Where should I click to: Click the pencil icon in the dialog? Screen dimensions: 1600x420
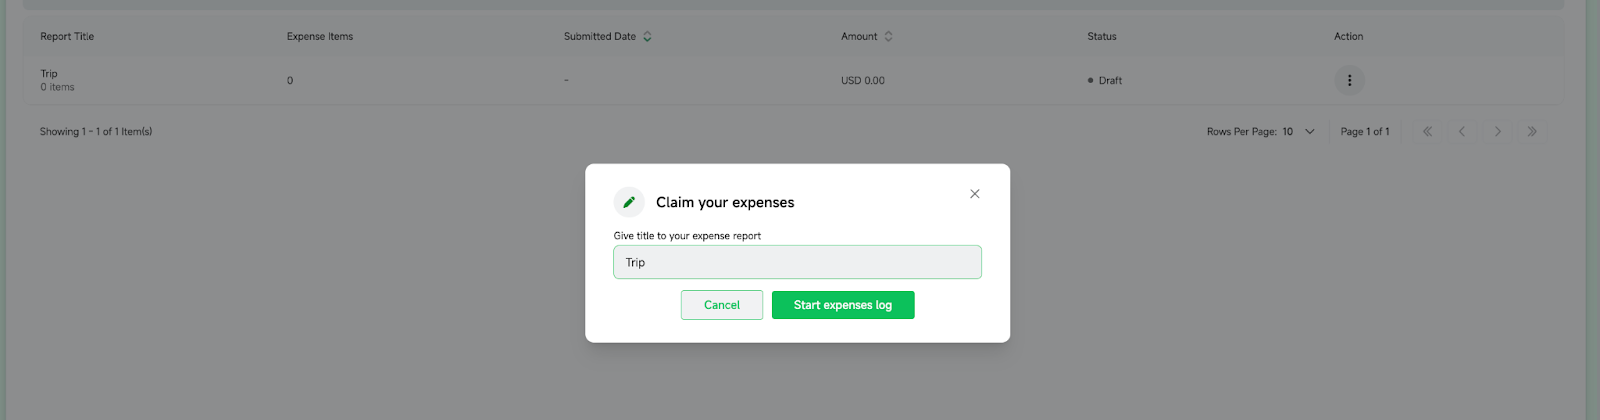[629, 202]
